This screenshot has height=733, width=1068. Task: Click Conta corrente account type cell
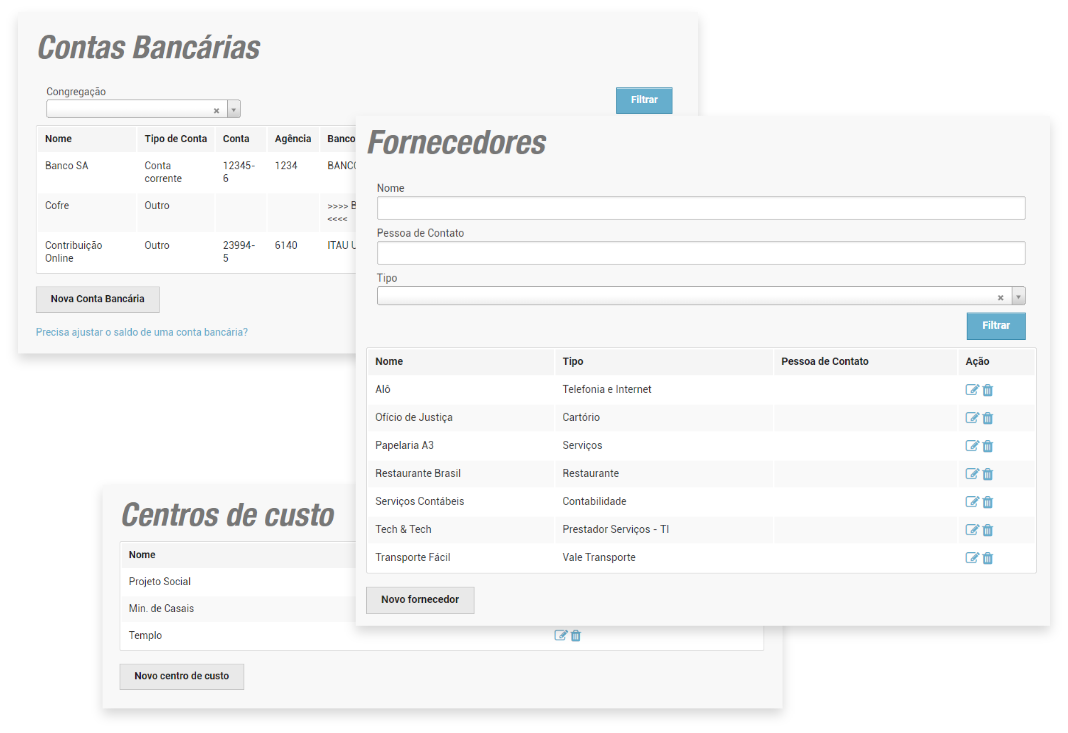pyautogui.click(x=163, y=172)
